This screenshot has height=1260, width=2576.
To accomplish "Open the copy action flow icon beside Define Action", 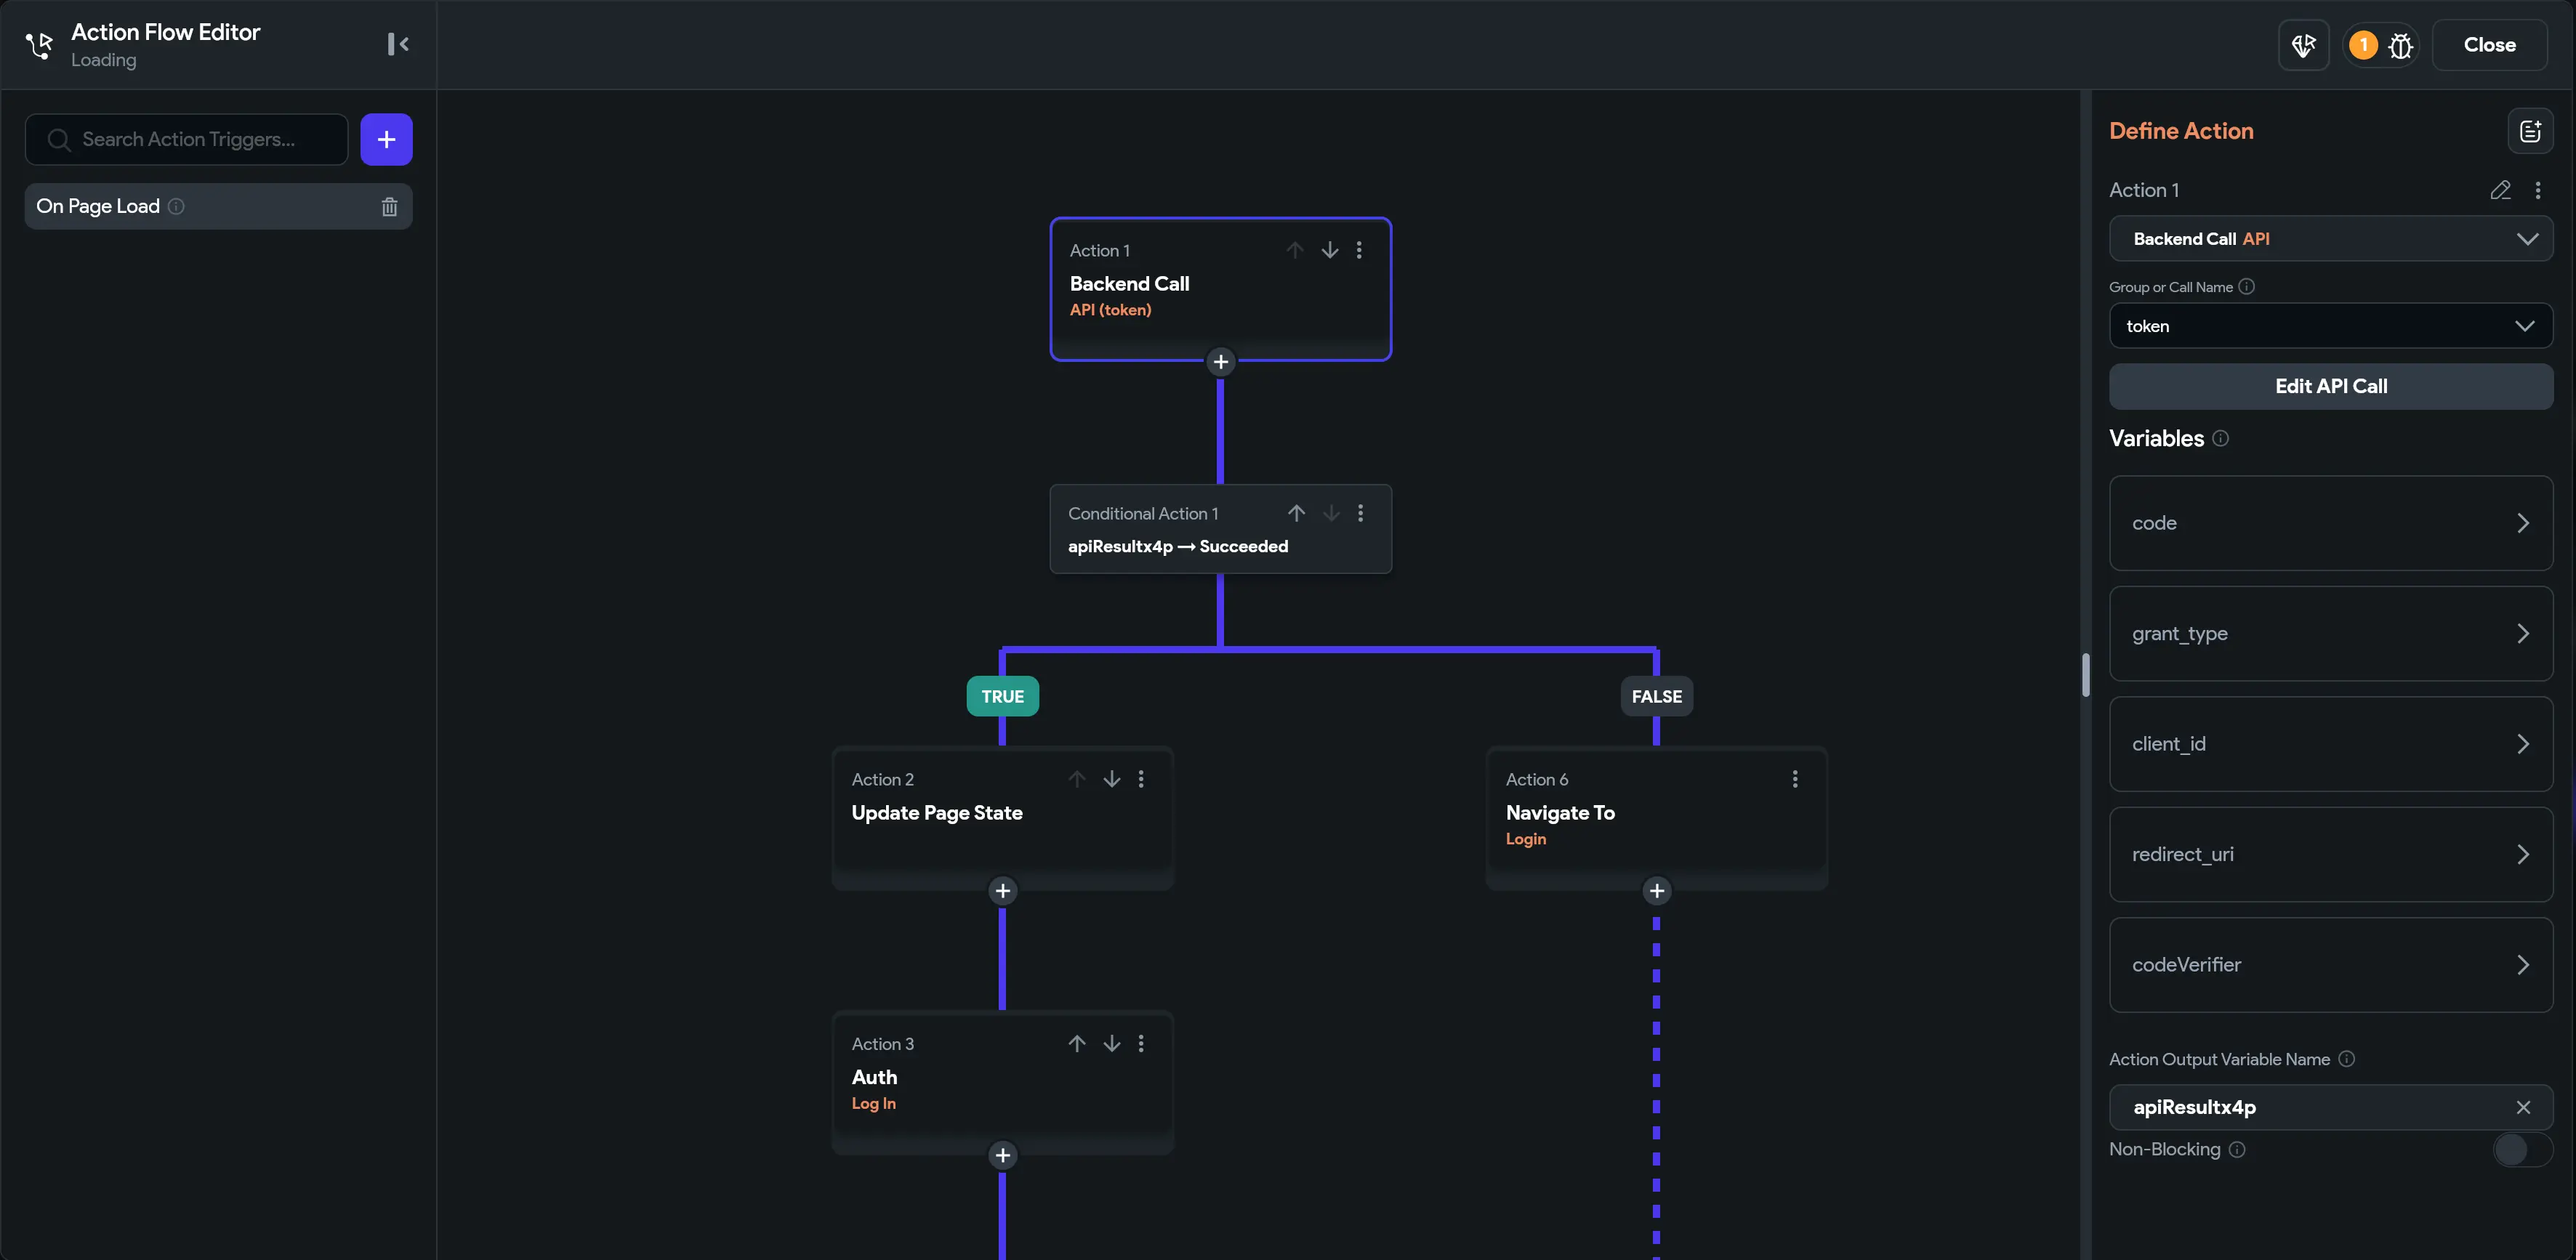I will [2531, 130].
